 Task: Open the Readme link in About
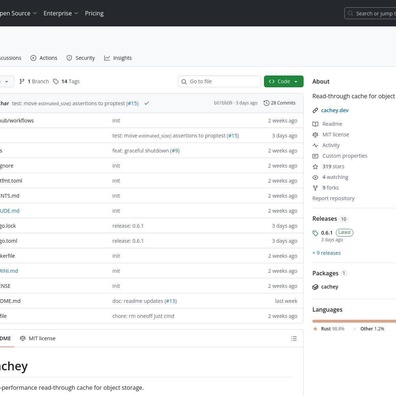[x=332, y=124]
